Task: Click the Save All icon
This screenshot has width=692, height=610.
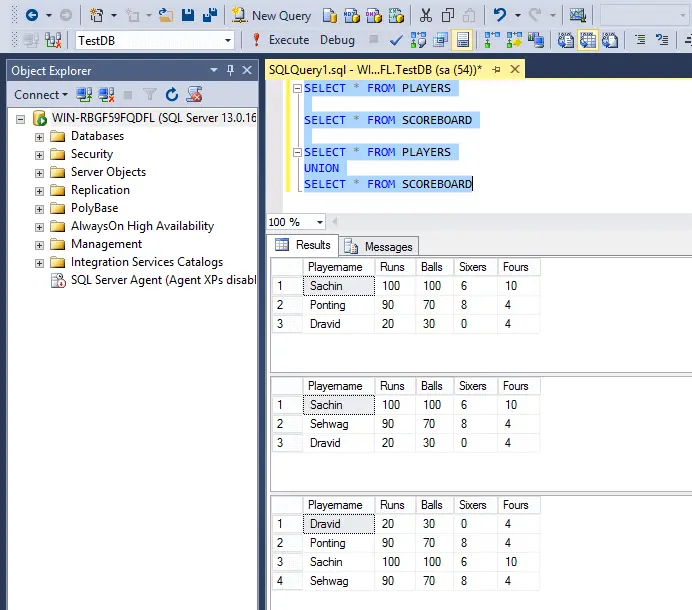Action: 210,15
